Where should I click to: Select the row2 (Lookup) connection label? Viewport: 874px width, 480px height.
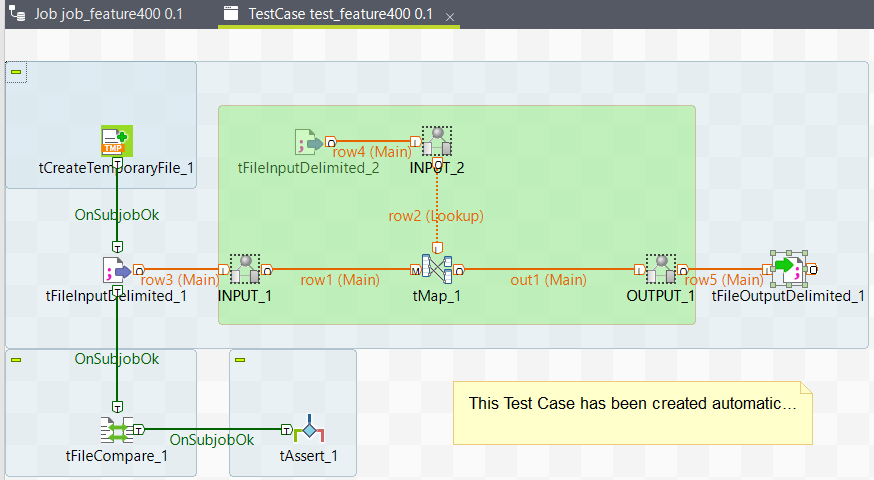436,215
